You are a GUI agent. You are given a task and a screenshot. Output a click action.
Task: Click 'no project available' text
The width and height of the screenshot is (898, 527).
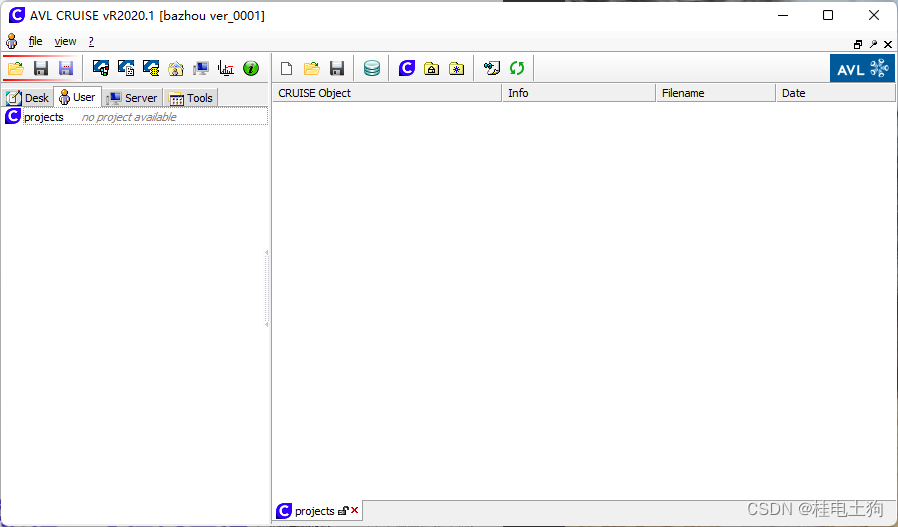point(129,117)
